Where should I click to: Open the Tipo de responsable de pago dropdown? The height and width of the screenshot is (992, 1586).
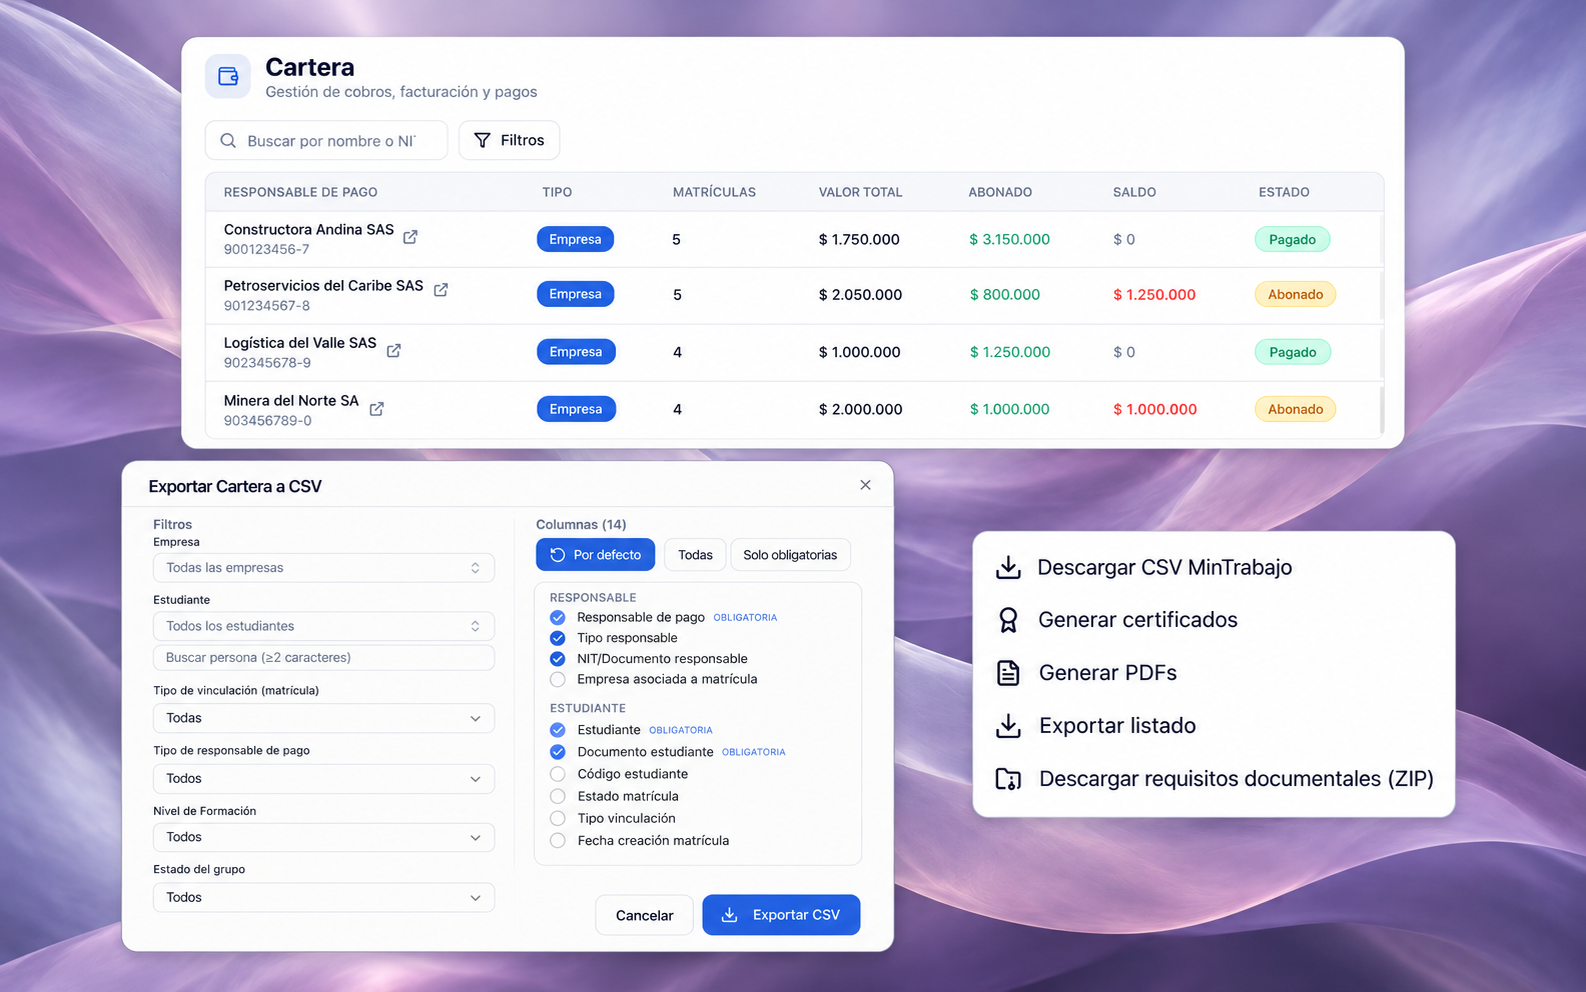point(324,778)
